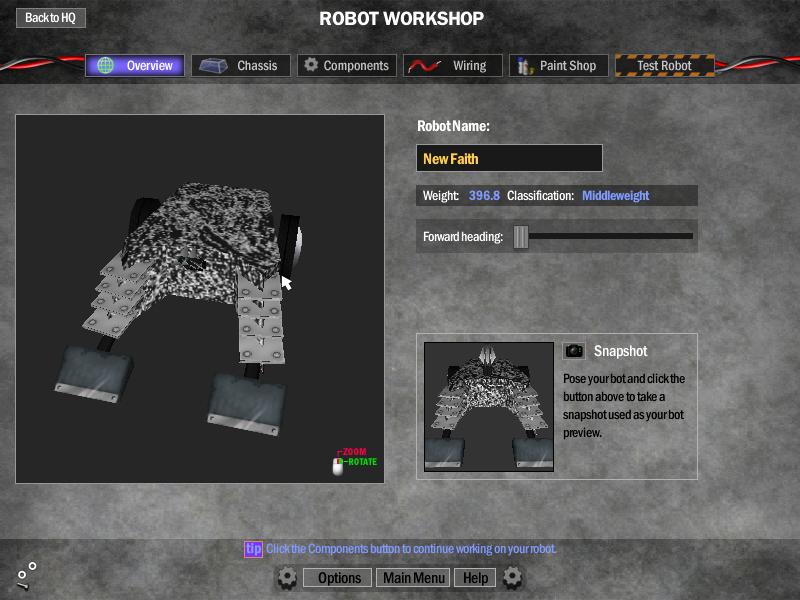Viewport: 800px width, 600px height.
Task: Launch Test Robot mode
Action: (665, 66)
